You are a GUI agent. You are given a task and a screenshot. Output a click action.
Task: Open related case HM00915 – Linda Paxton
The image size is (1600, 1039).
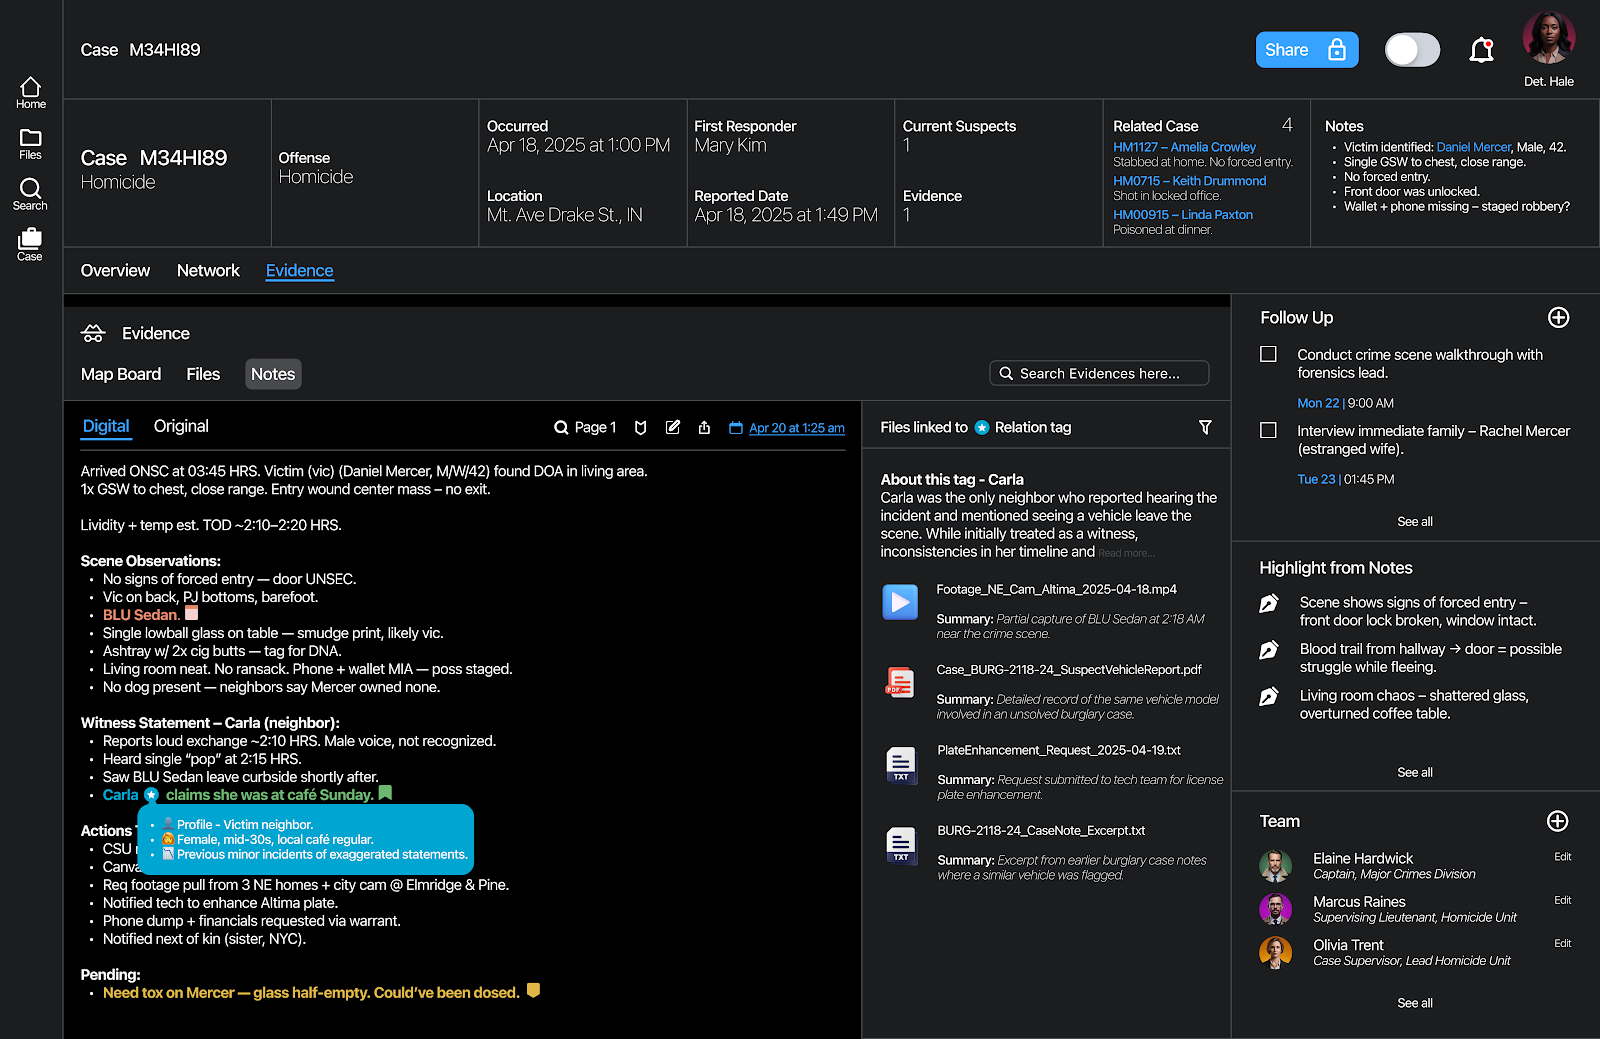click(x=1183, y=215)
